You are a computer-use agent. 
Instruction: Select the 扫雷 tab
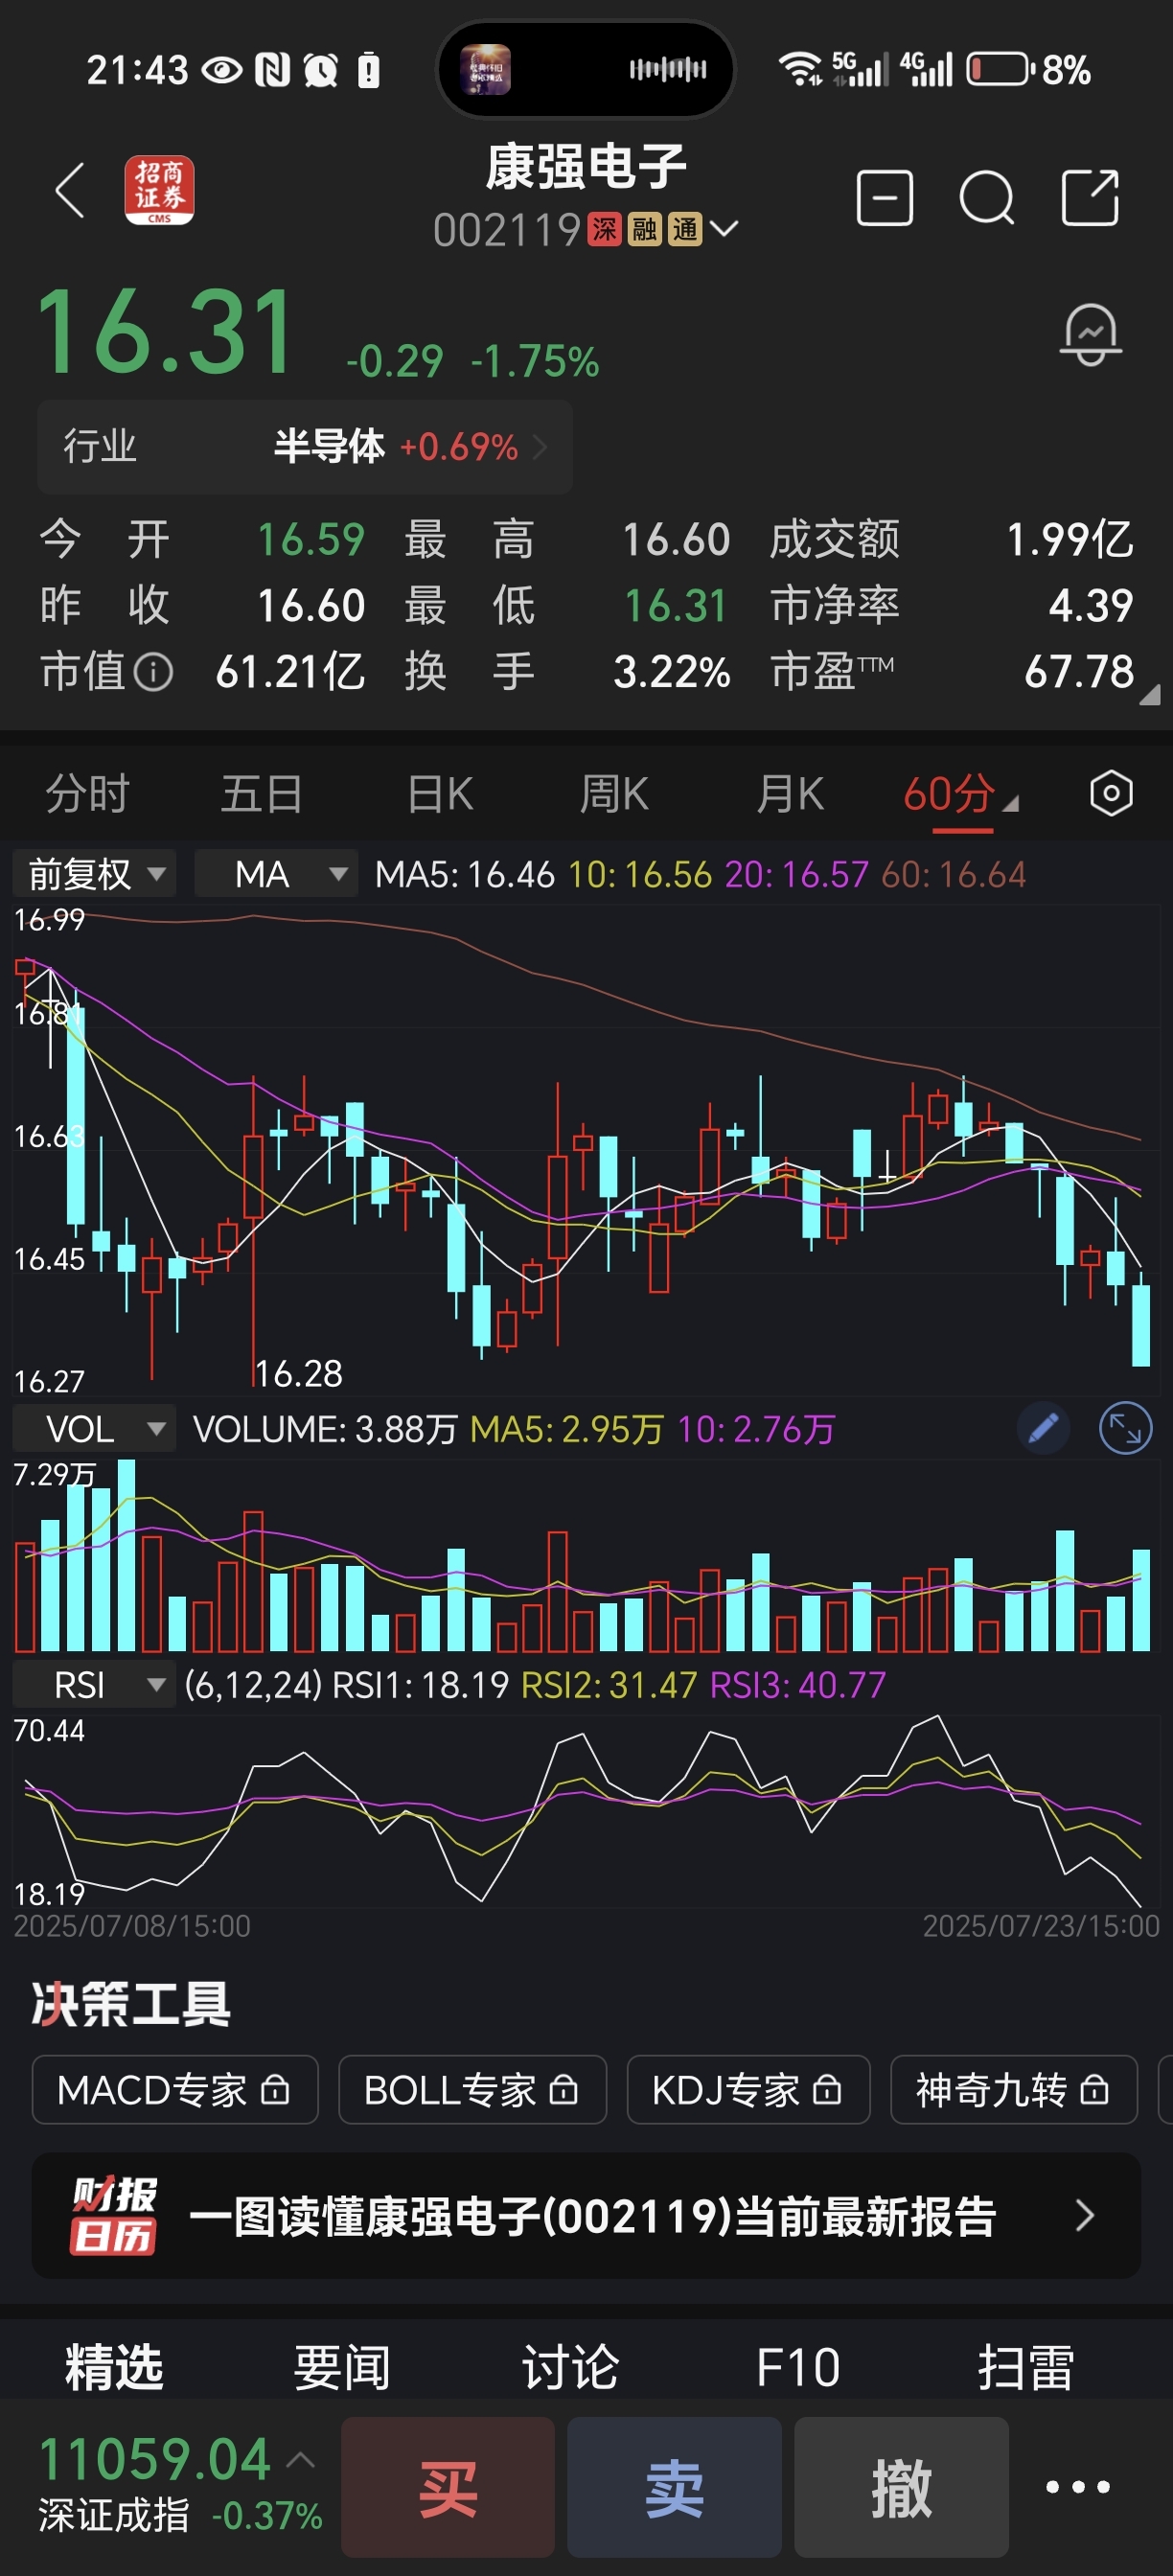(x=1026, y=2367)
